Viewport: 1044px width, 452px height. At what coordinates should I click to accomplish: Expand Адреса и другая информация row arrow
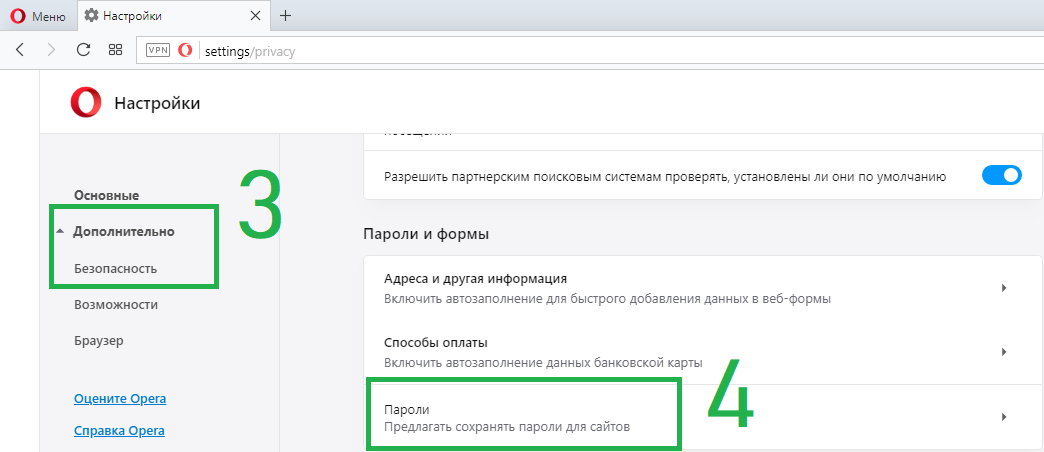tap(1002, 288)
